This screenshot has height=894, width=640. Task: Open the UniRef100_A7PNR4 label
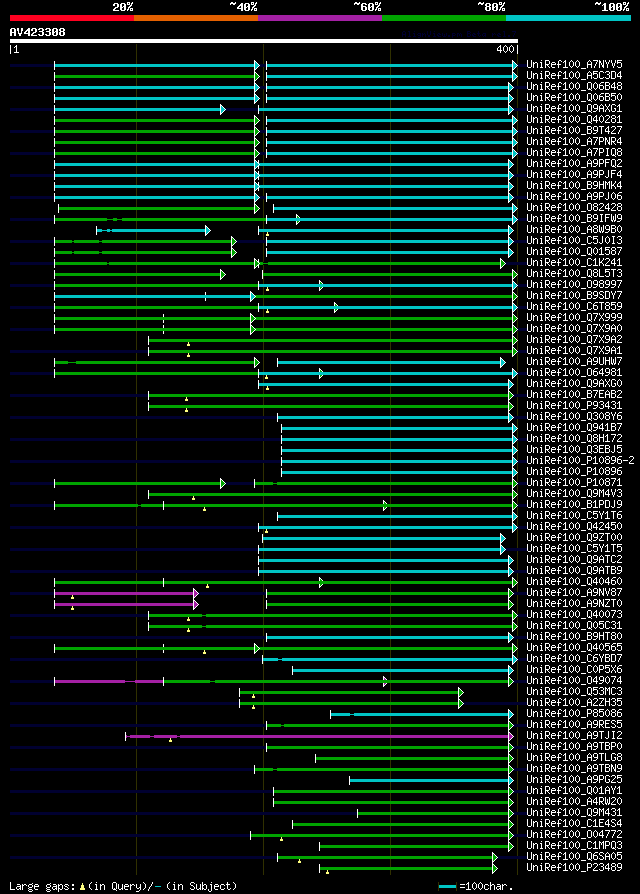pyautogui.click(x=574, y=141)
